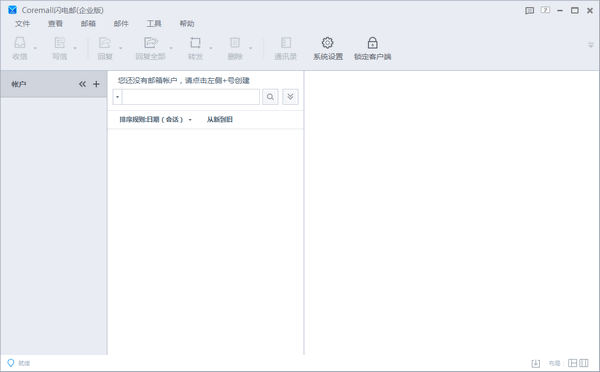Click the download icon in status bar

pos(536,363)
